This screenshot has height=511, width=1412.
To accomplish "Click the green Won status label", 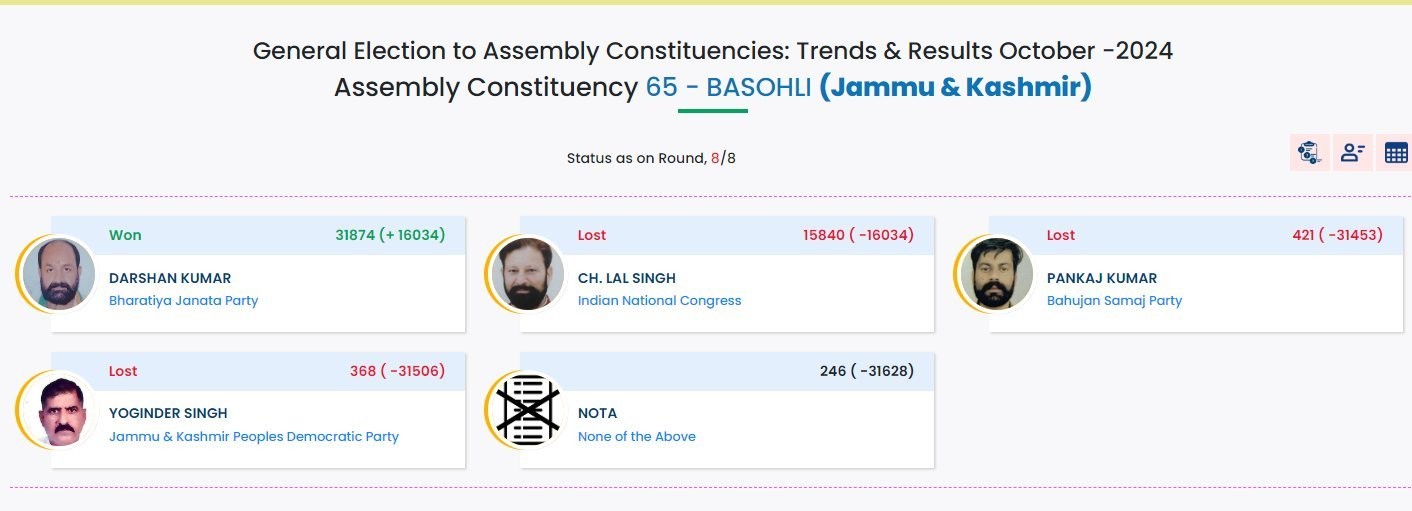I will pos(125,235).
